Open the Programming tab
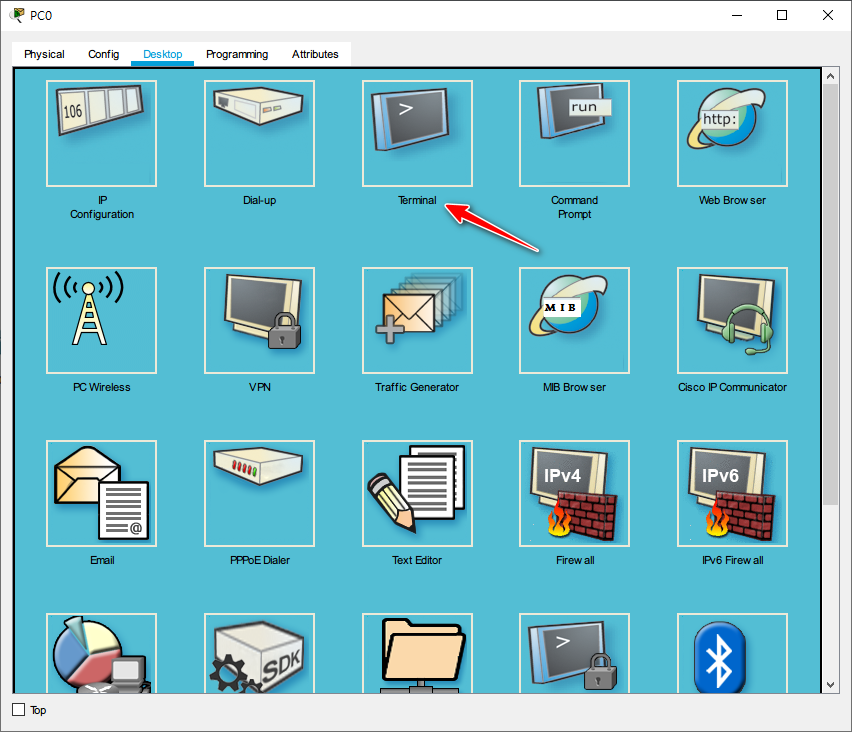Image resolution: width=852 pixels, height=732 pixels. pyautogui.click(x=237, y=54)
